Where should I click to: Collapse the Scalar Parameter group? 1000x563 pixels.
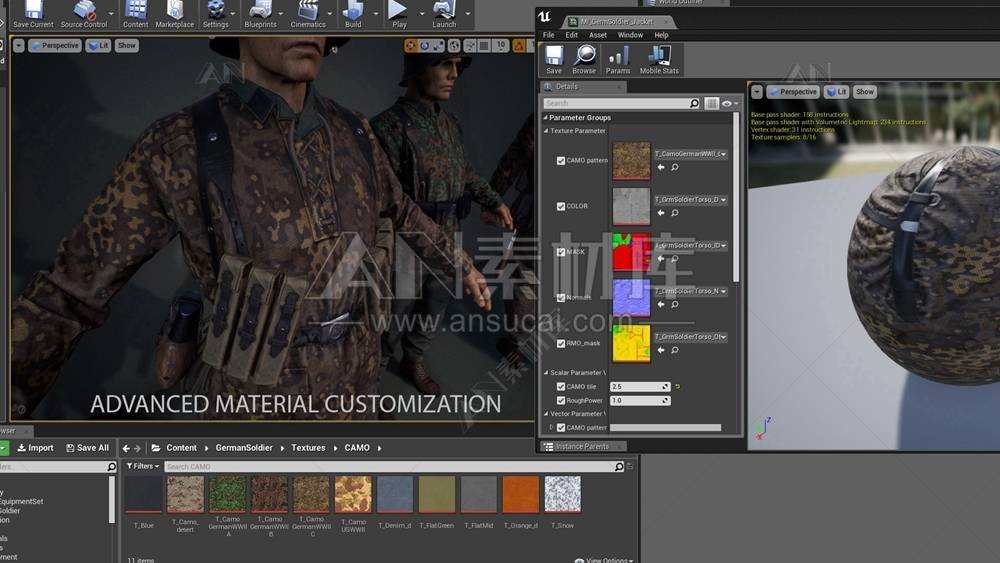click(547, 372)
